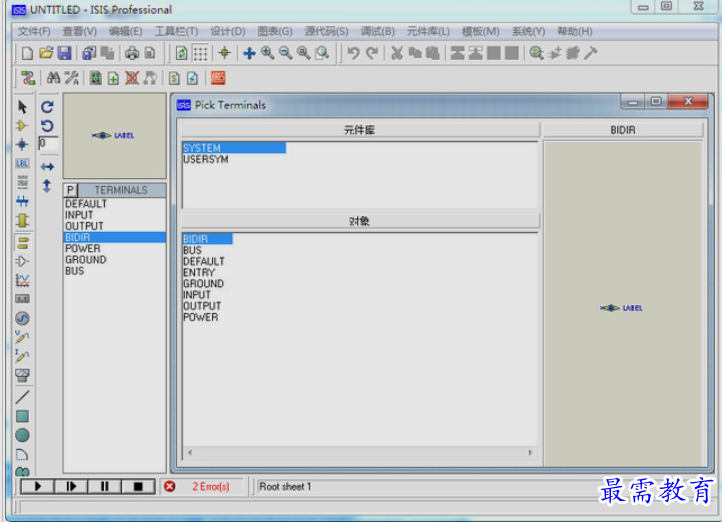
Task: Click the Rotate Clockwise icon
Action: coord(47,107)
